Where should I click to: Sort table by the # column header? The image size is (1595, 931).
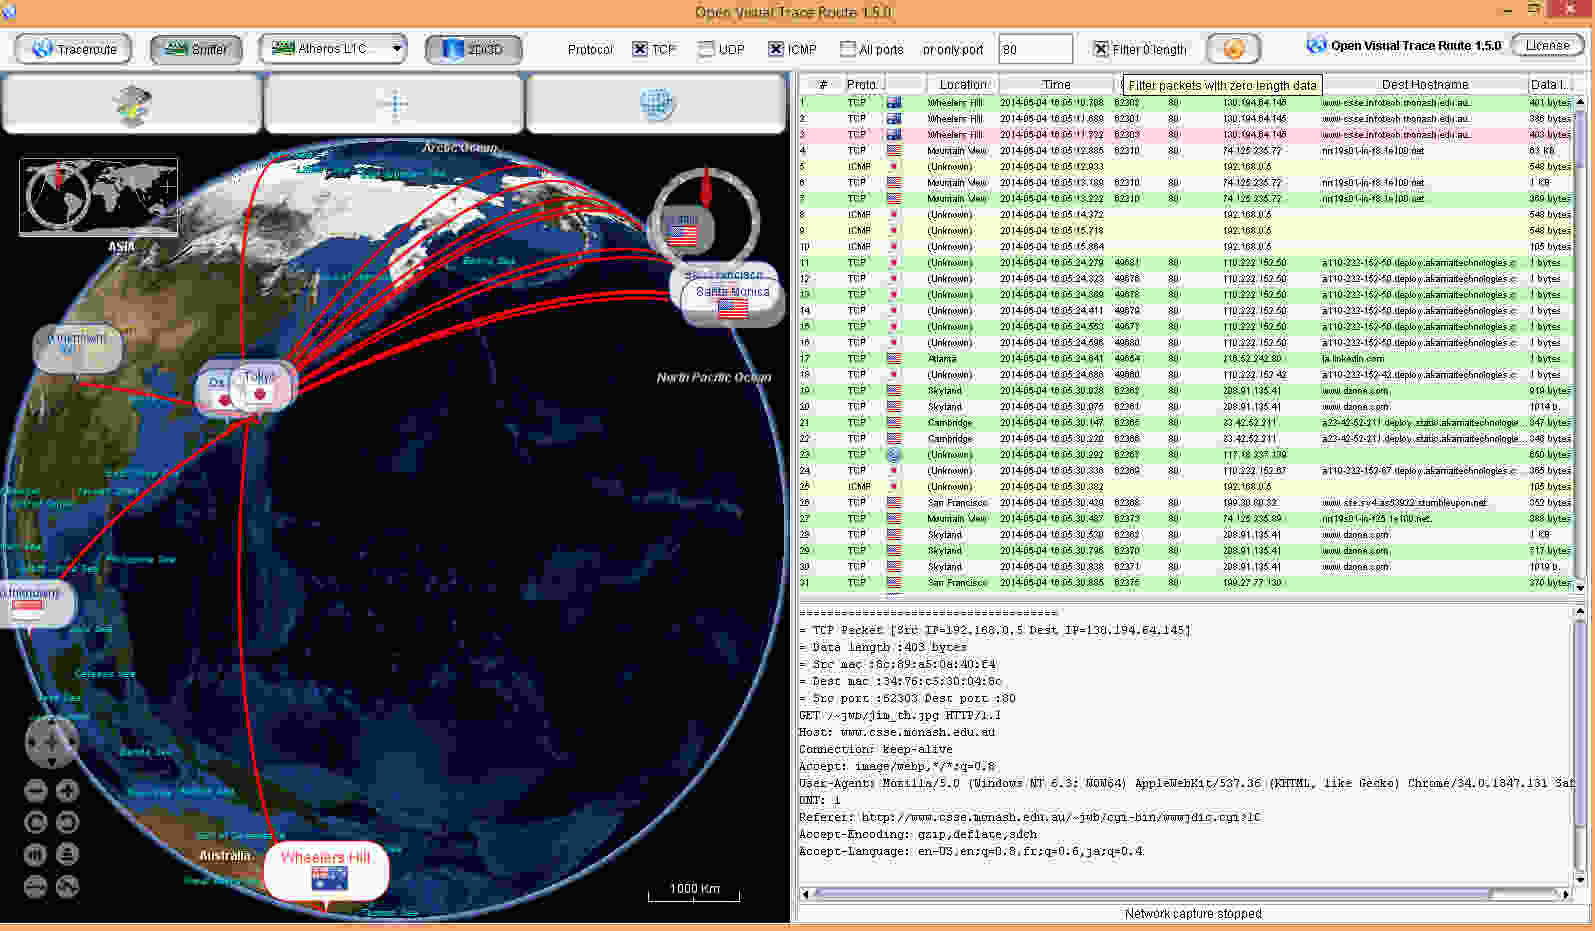(x=822, y=84)
